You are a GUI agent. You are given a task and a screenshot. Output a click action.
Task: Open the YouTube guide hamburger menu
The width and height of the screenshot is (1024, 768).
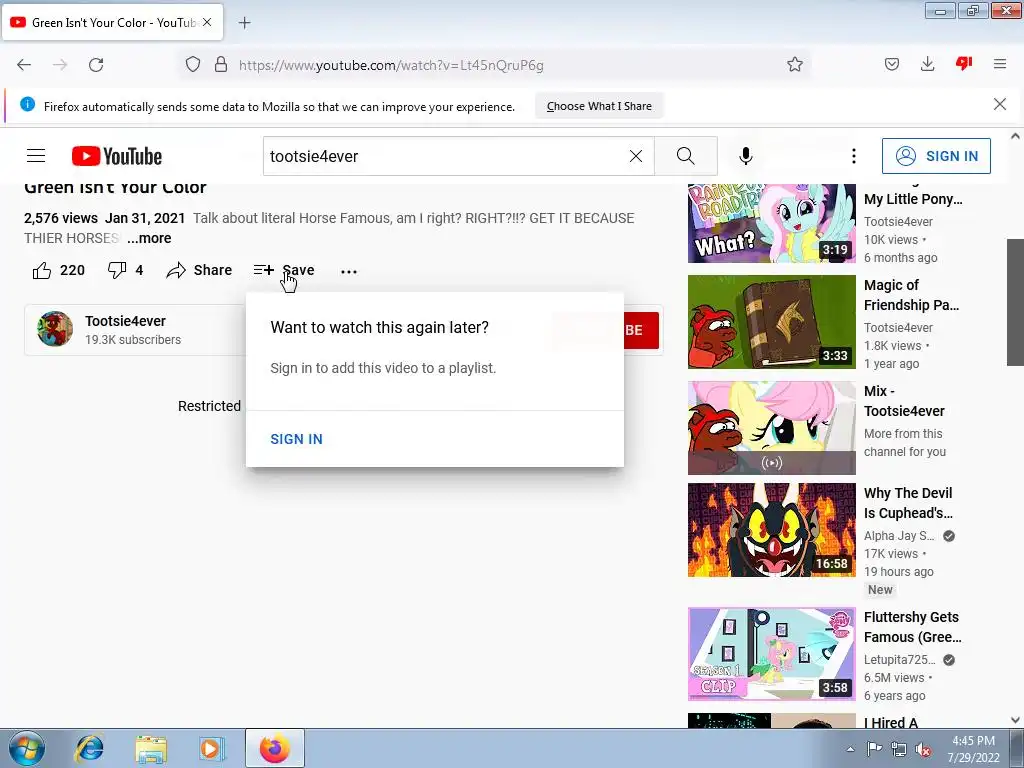click(36, 156)
